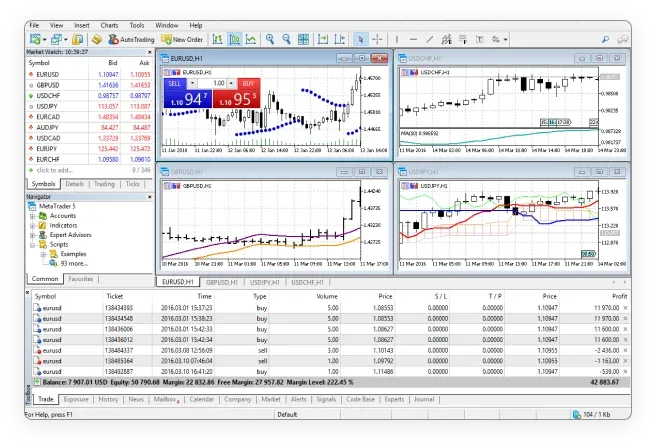
Task: Open the Charts menu
Action: pos(110,23)
